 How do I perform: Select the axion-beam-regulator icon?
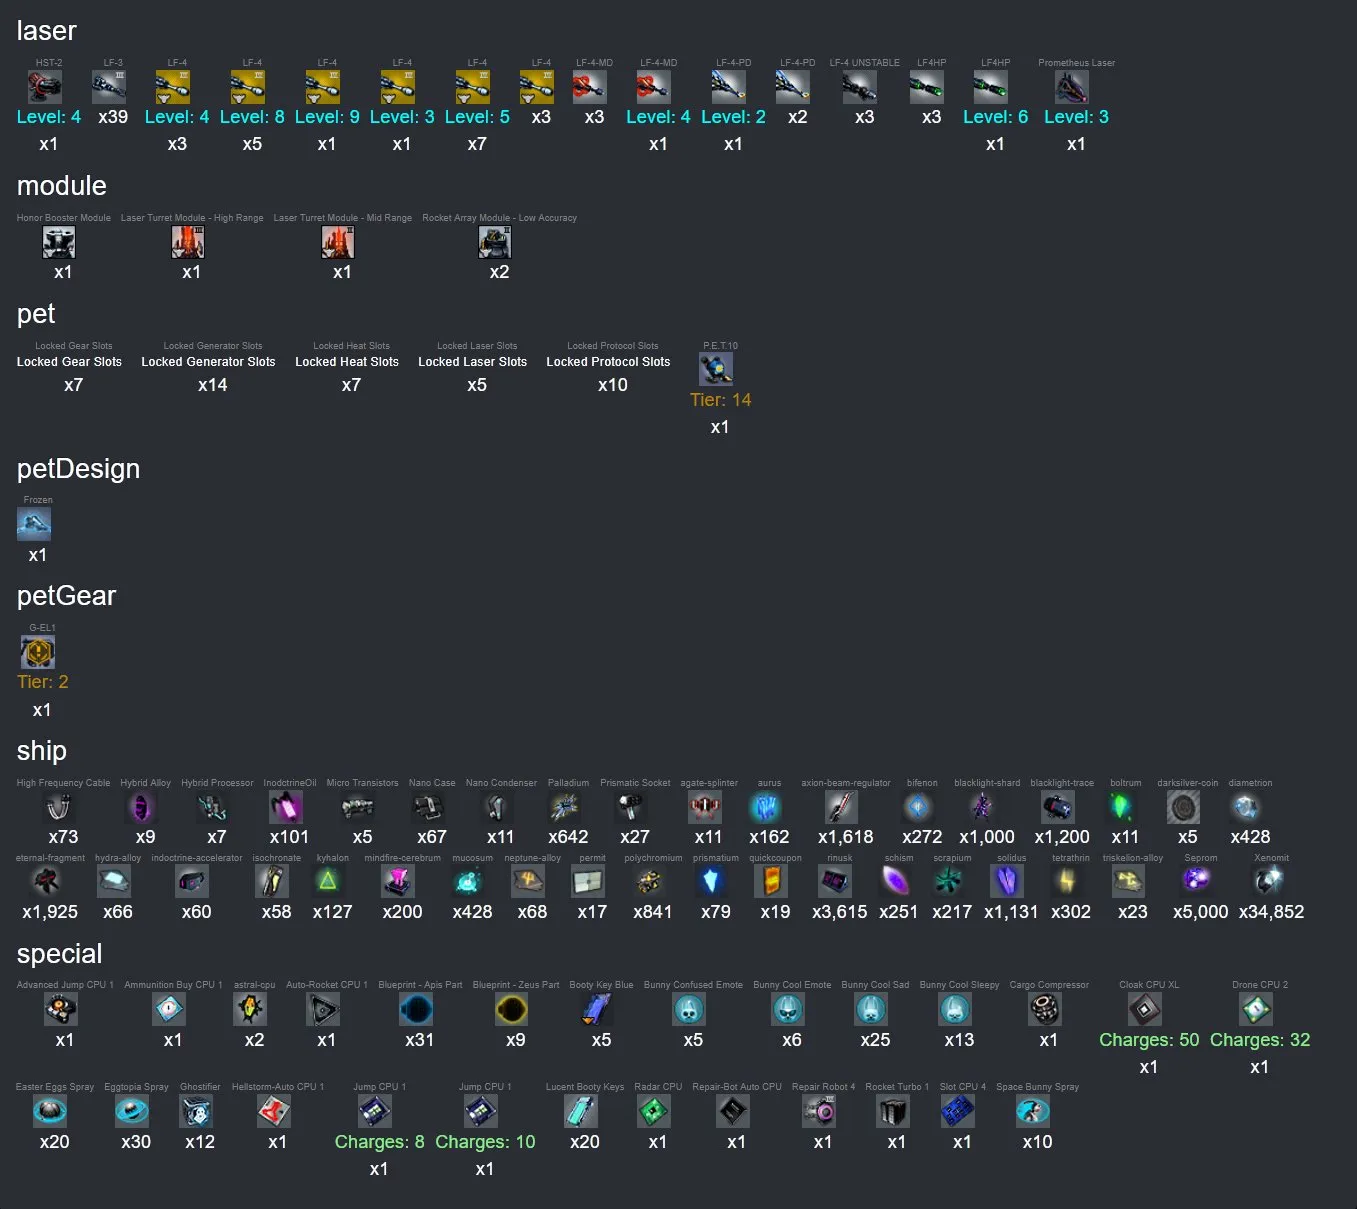pos(842,807)
